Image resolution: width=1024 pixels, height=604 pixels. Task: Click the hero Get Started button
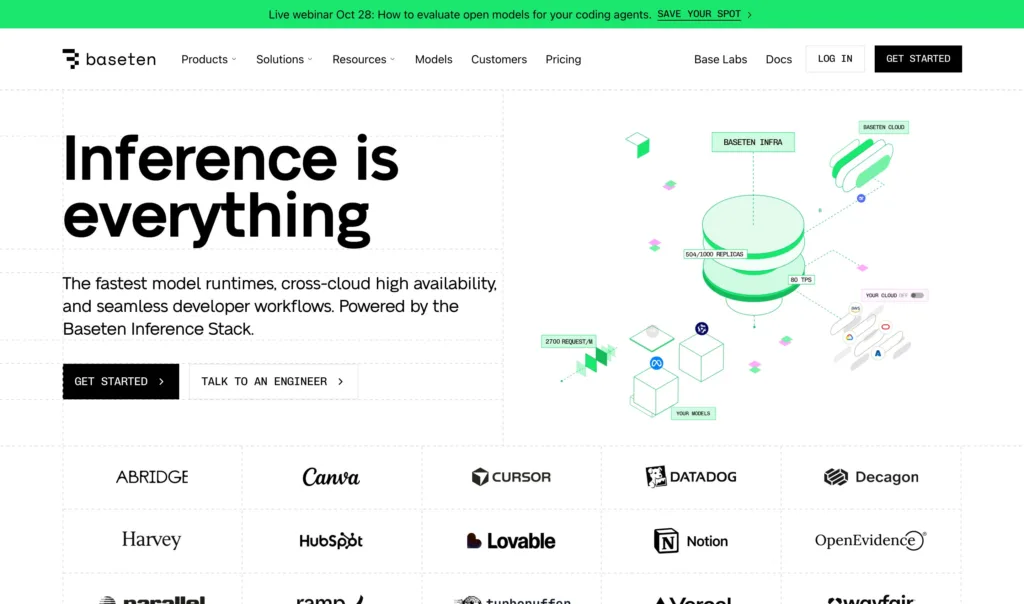tap(121, 381)
